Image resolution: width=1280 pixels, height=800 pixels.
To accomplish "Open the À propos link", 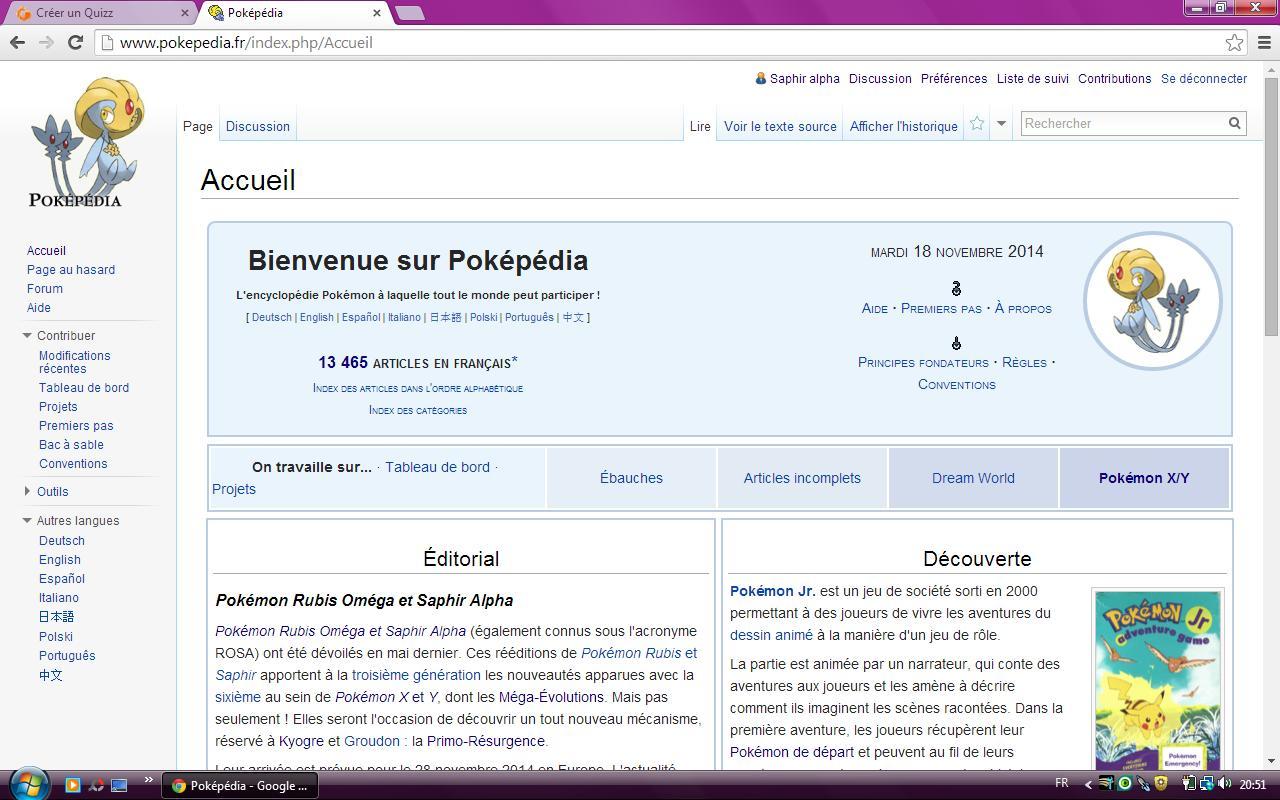I will [1023, 308].
